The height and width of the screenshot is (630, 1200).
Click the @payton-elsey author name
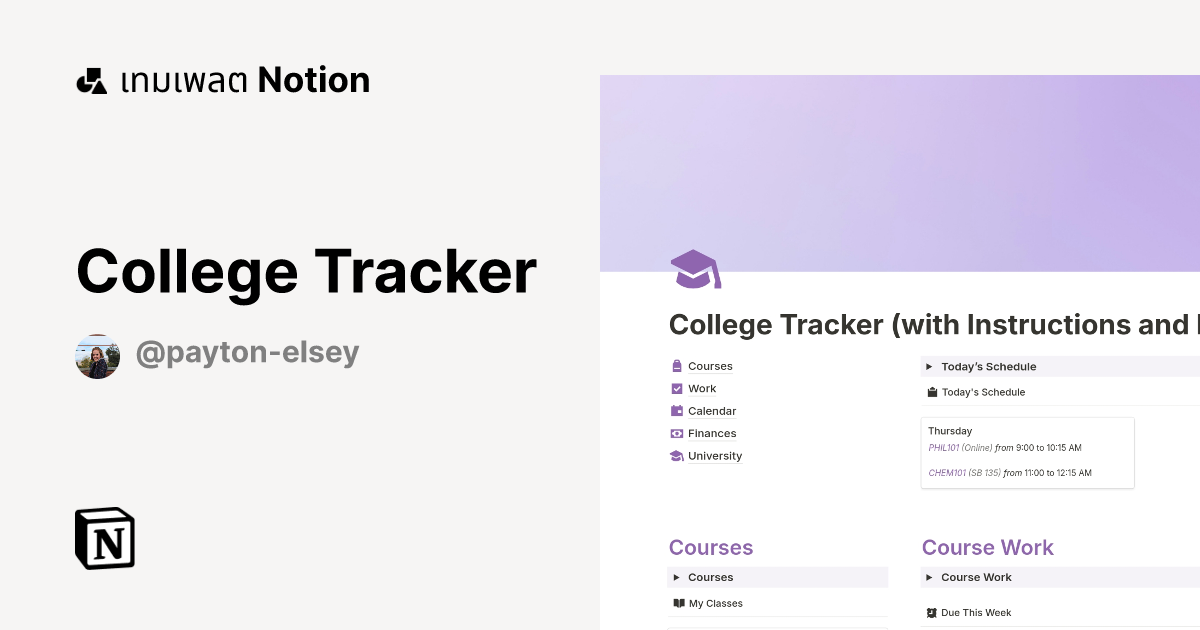click(x=248, y=352)
